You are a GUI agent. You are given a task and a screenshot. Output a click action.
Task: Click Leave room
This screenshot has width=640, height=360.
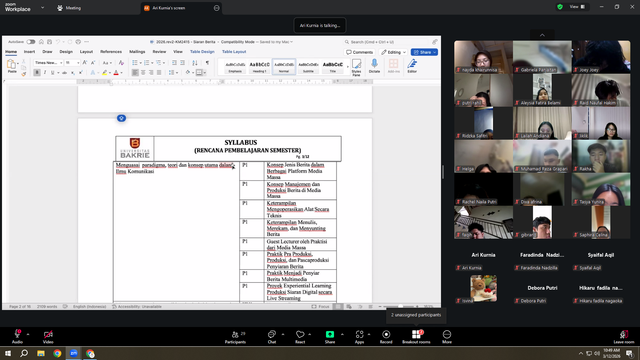[624, 336]
